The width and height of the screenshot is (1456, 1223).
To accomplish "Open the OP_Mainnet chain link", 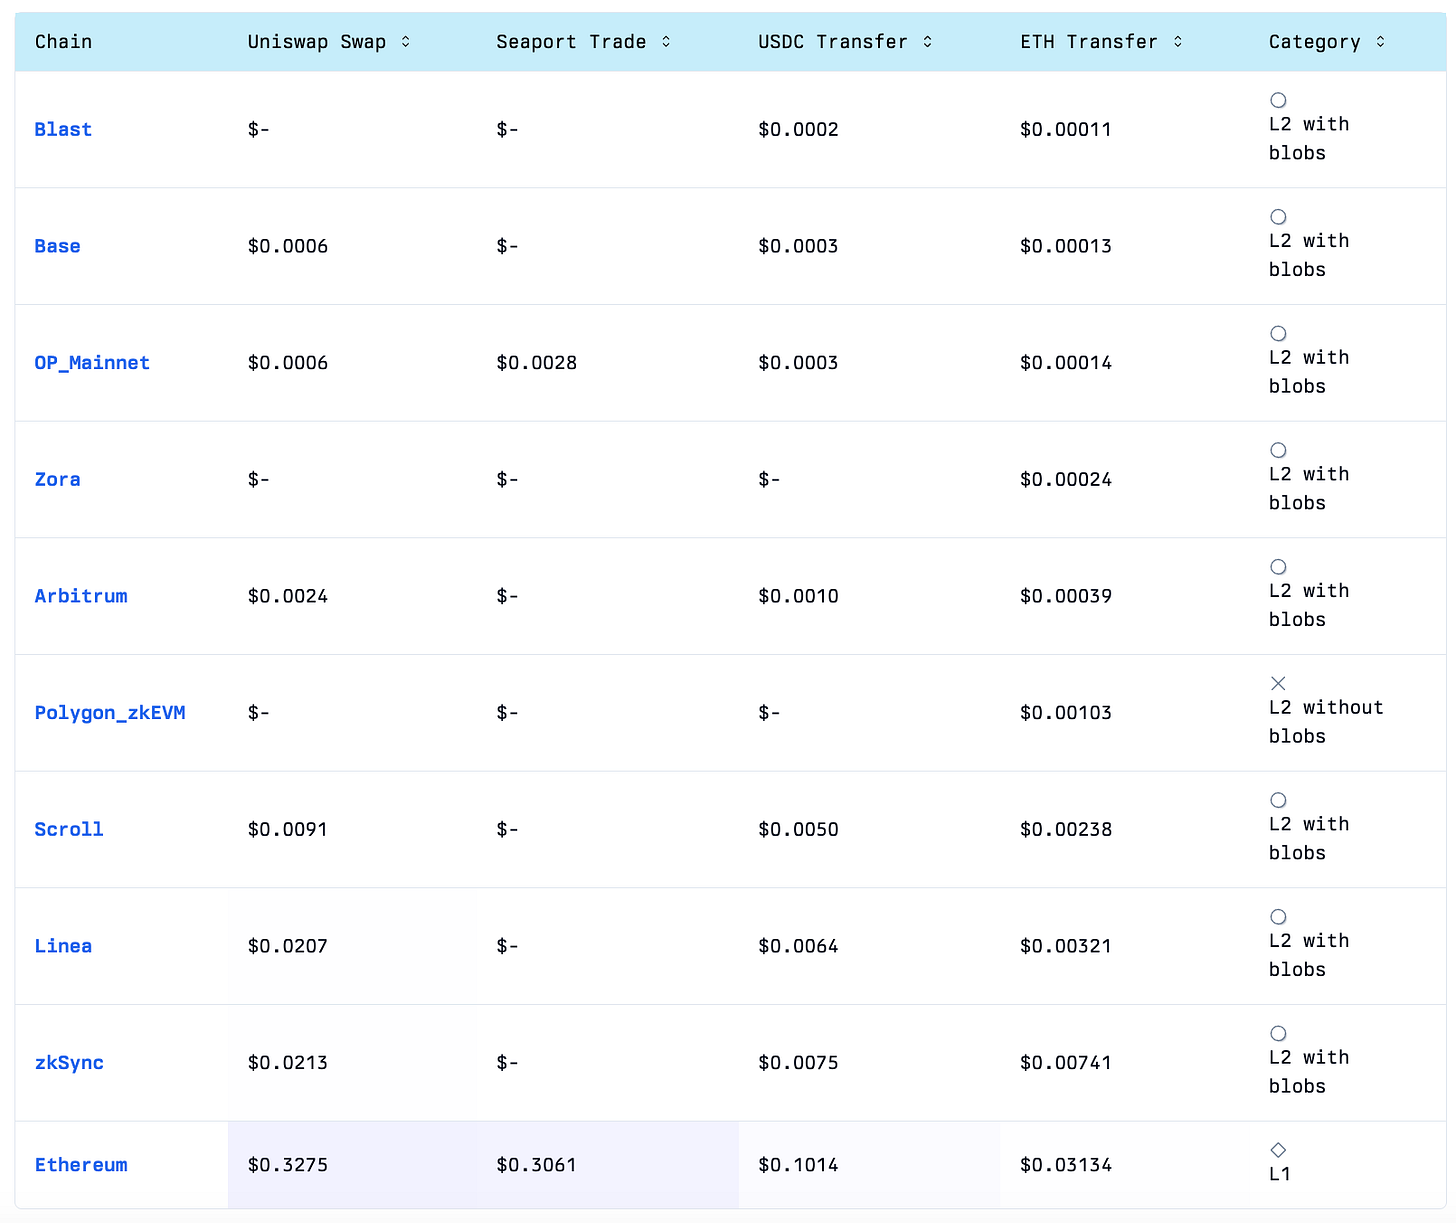I will click(92, 363).
